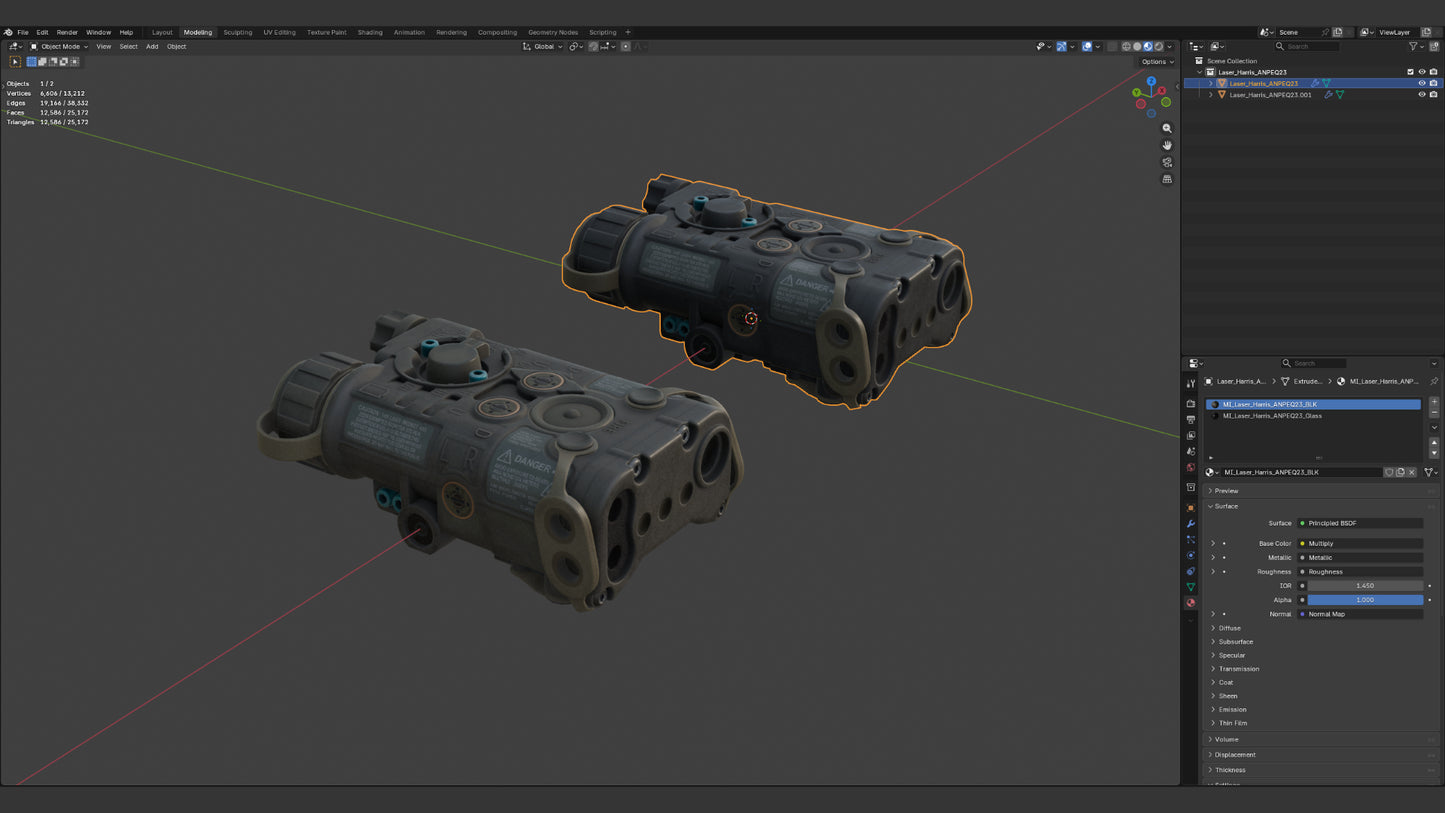Screen dimensions: 1445x813
Task: Open Global transform orientation dropdown
Action: pyautogui.click(x=543, y=46)
